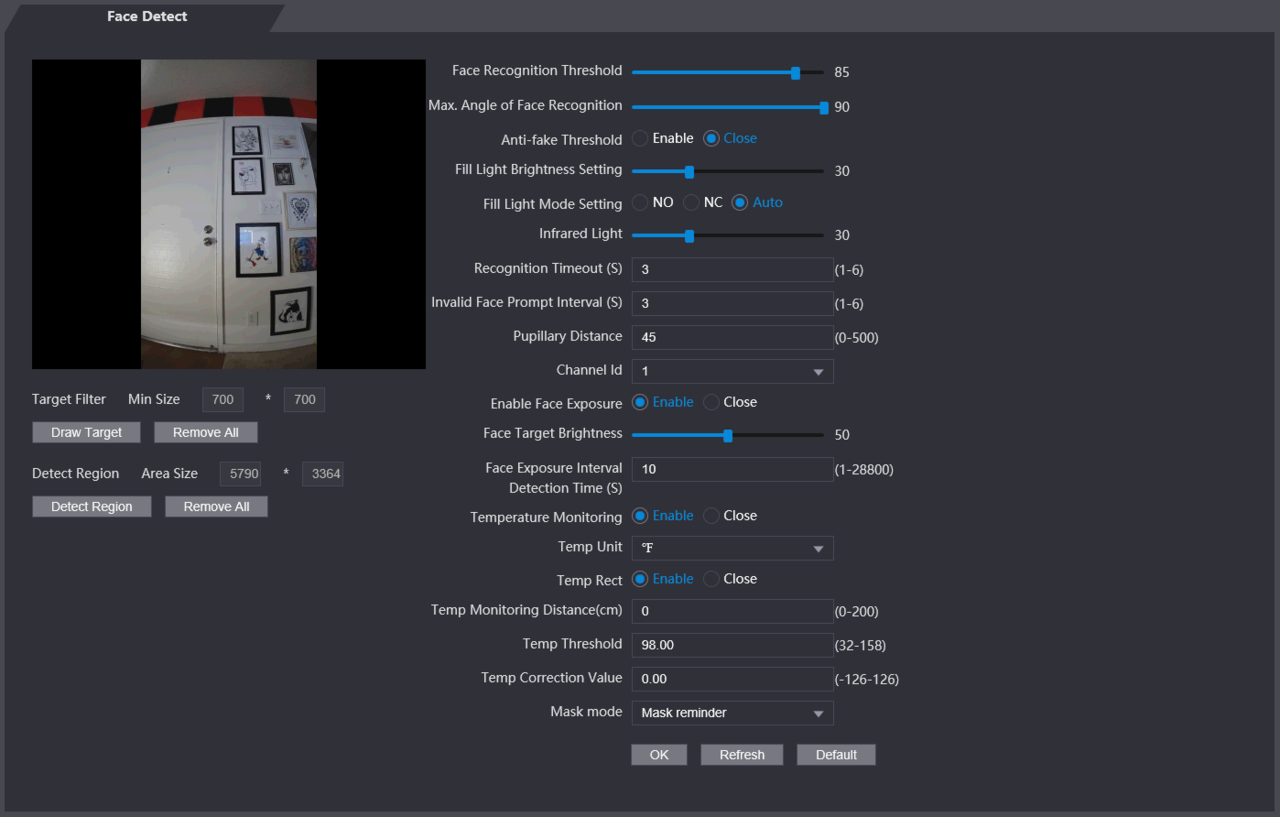Click the OK button
Viewport: 1280px width, 817px height.
(x=659, y=755)
